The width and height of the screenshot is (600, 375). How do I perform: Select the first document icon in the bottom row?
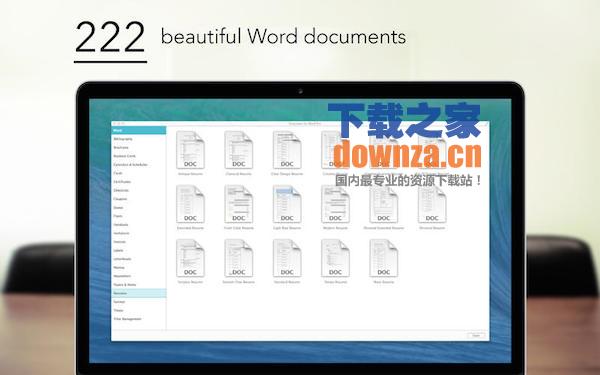click(x=190, y=258)
